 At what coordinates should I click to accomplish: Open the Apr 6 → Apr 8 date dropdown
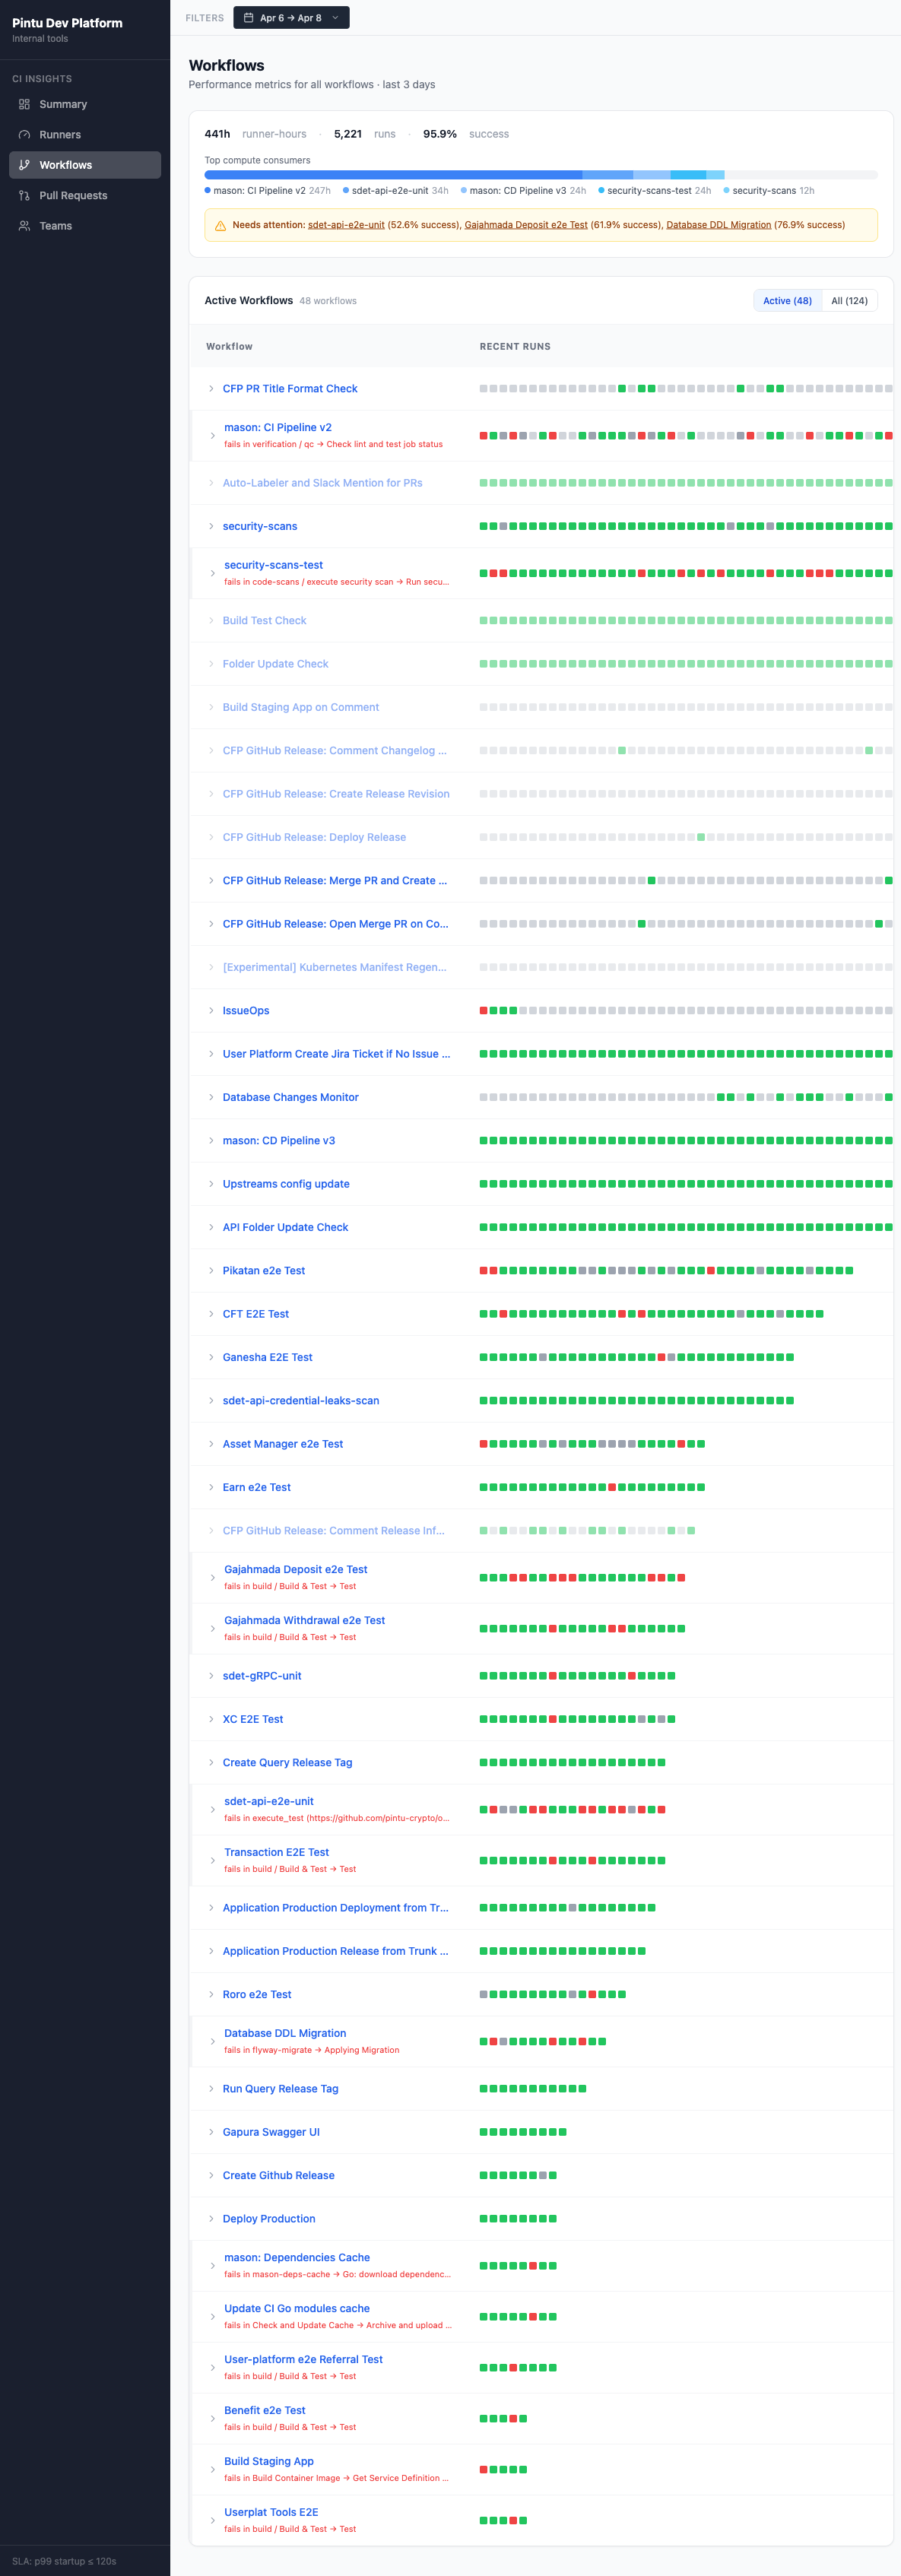[x=291, y=18]
